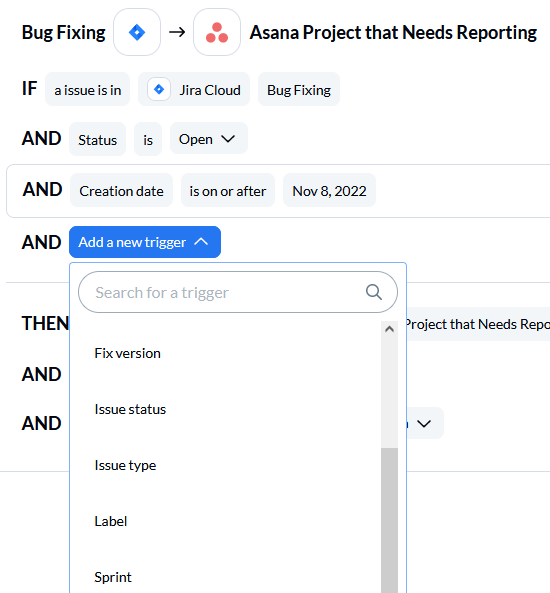
Task: Click the scrollbar up arrow in trigger list
Action: [389, 329]
